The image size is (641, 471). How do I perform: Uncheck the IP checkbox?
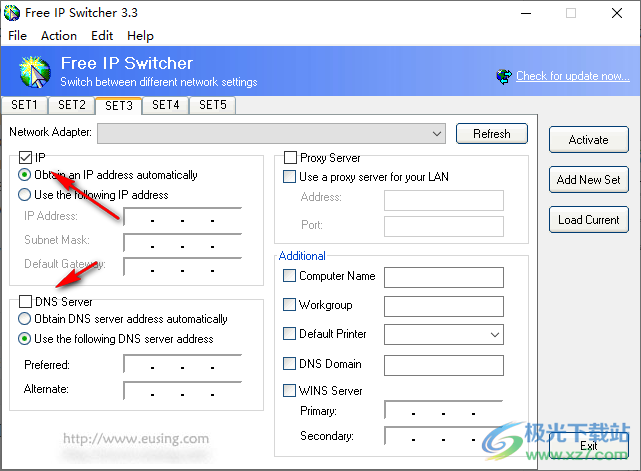pos(25,157)
